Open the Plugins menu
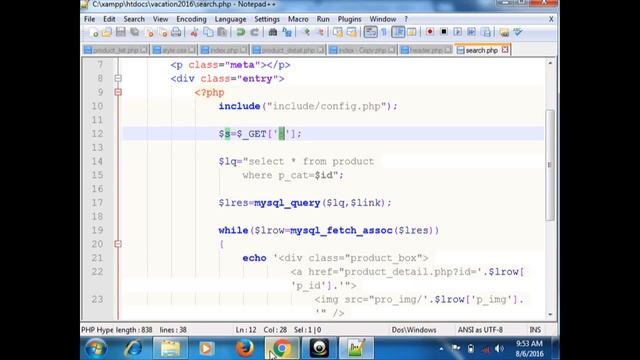The width and height of the screenshot is (640, 360). (349, 19)
